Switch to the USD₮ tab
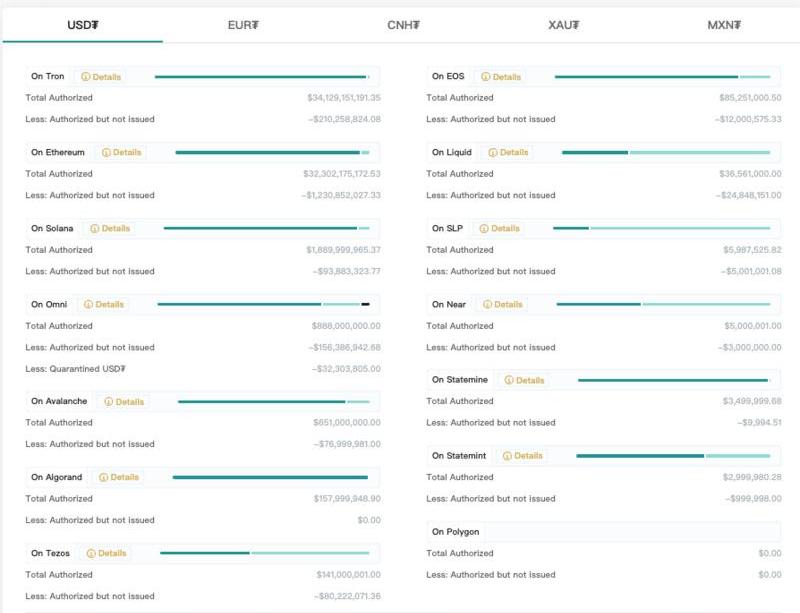Screen dimensions: 800x613 (x=82, y=25)
